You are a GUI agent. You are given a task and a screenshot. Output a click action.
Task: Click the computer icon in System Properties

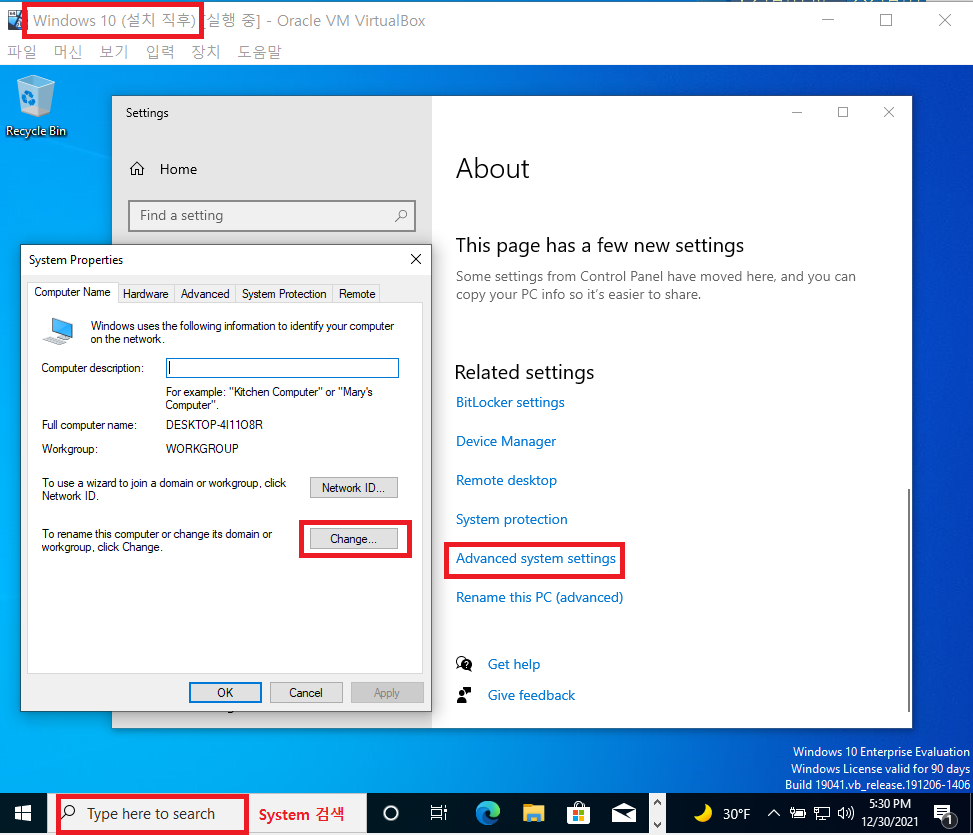pyautogui.click(x=59, y=331)
